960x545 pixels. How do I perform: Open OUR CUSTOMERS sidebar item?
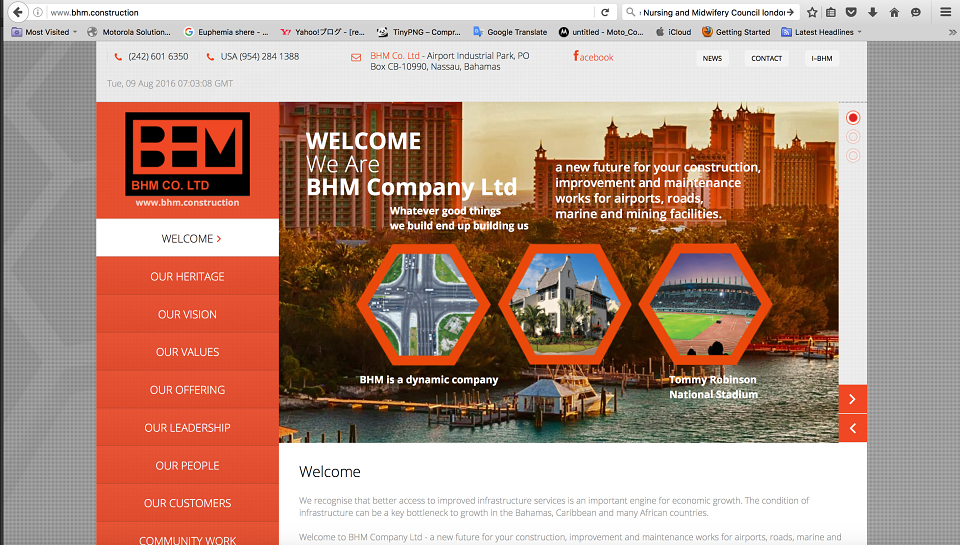click(x=187, y=503)
